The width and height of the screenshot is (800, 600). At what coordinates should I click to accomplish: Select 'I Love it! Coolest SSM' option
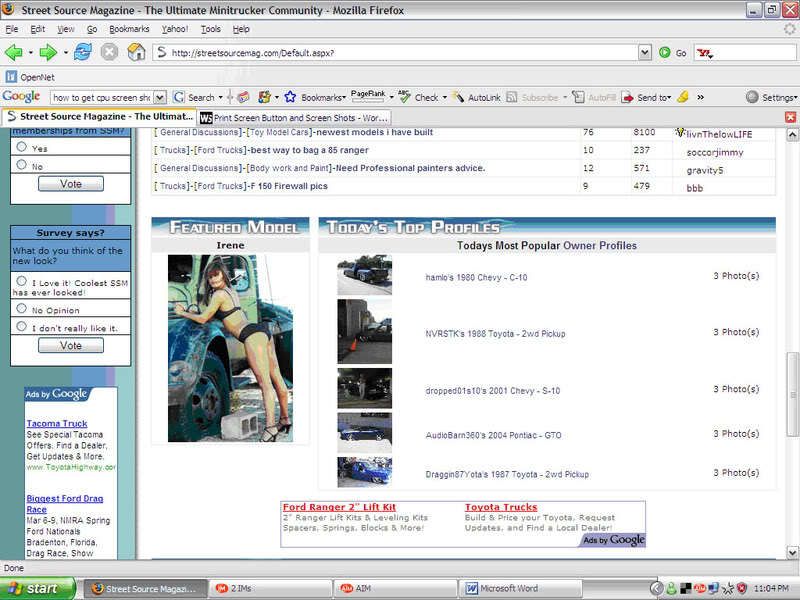[x=21, y=281]
